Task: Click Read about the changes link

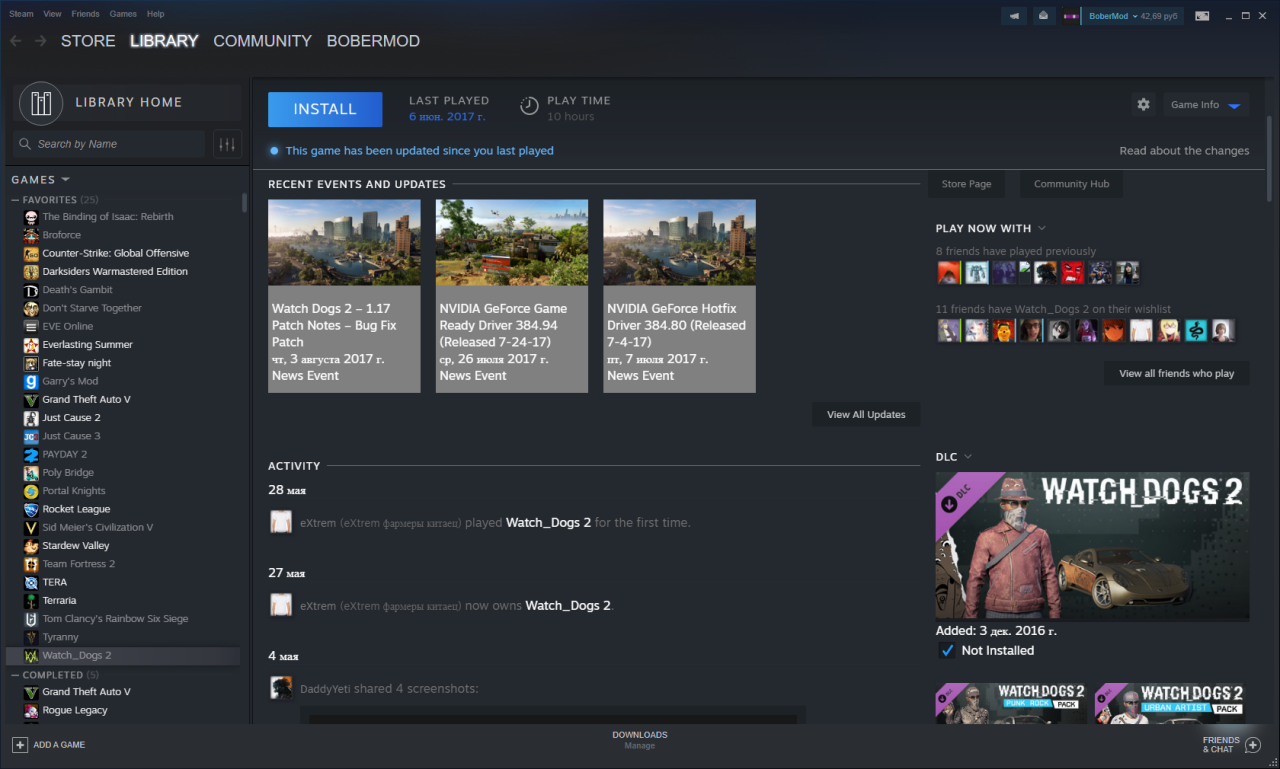Action: (1184, 151)
